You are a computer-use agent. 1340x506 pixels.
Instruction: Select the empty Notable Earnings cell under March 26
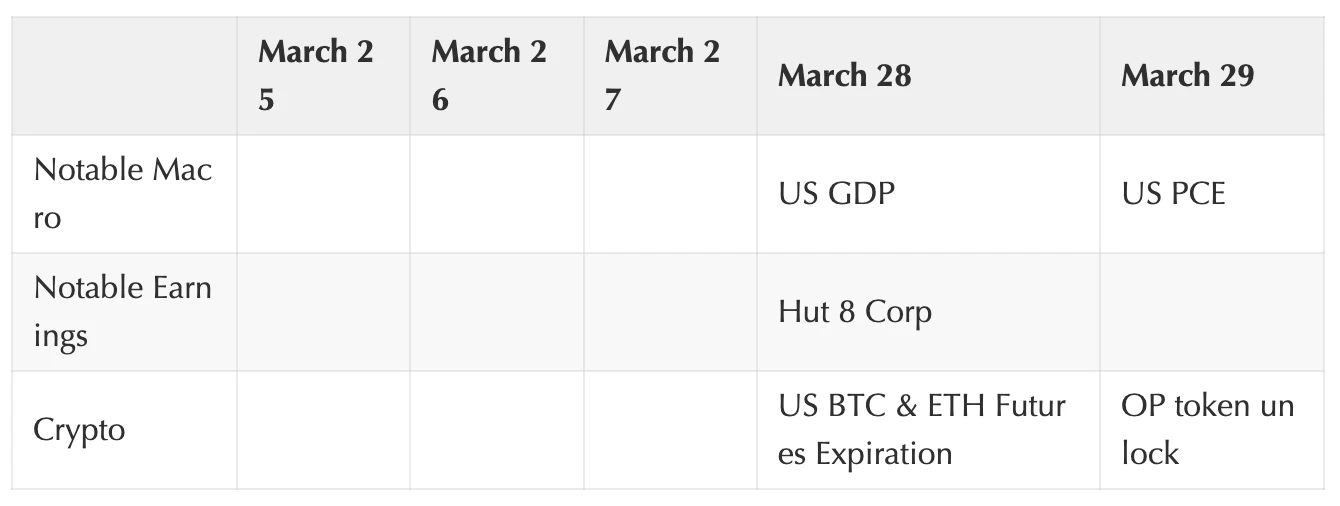pyautogui.click(x=496, y=312)
